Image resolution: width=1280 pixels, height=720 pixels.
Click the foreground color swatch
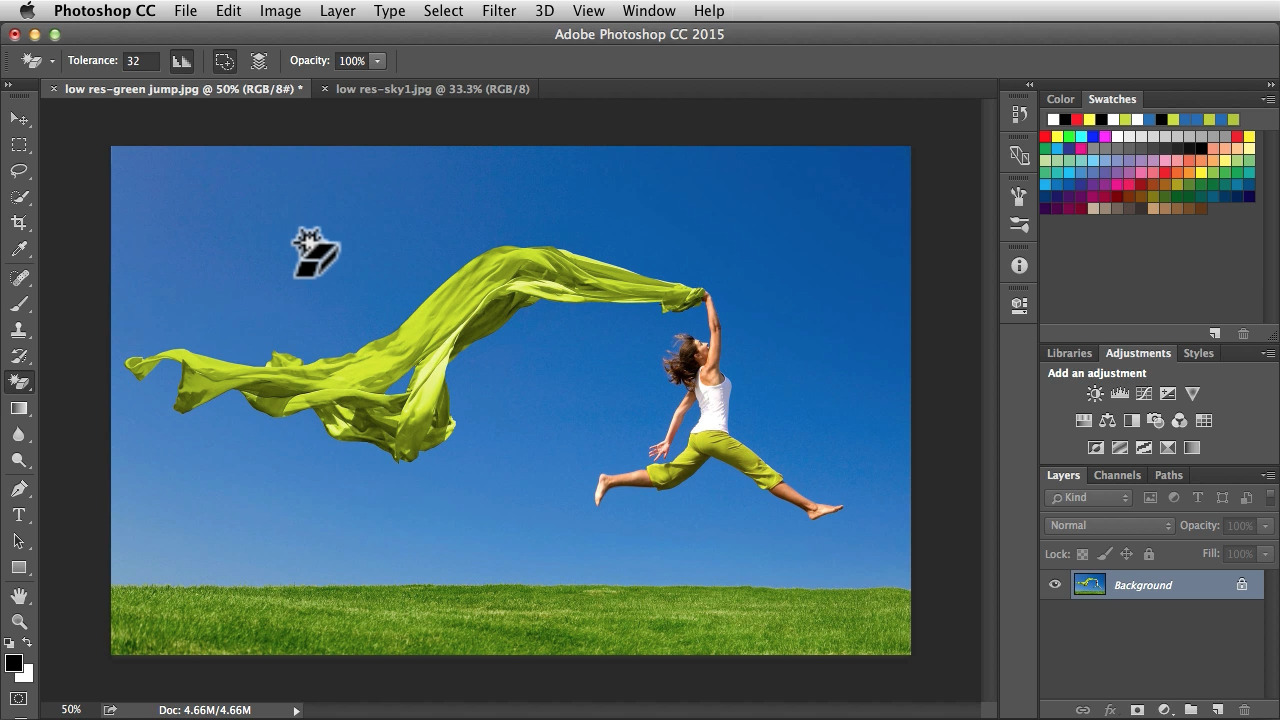coord(14,663)
